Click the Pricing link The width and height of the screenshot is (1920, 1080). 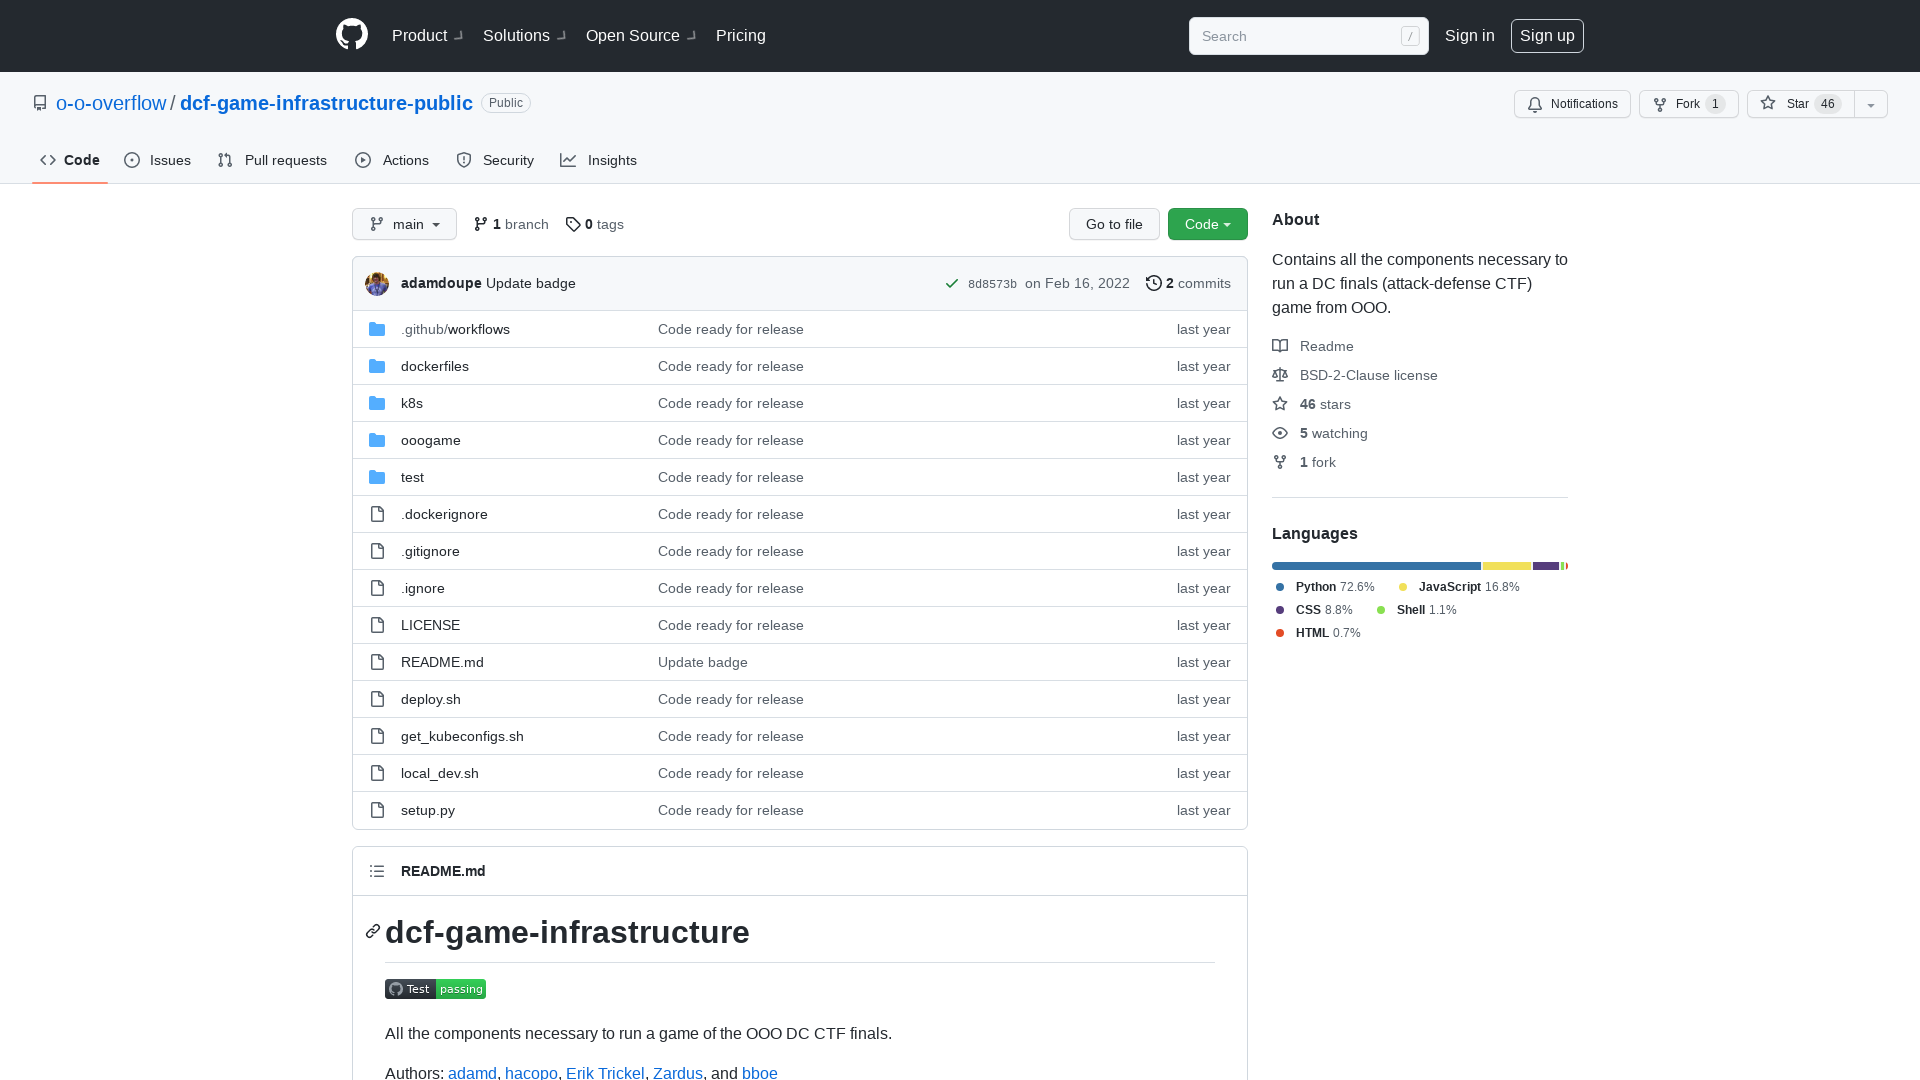pyautogui.click(x=741, y=35)
